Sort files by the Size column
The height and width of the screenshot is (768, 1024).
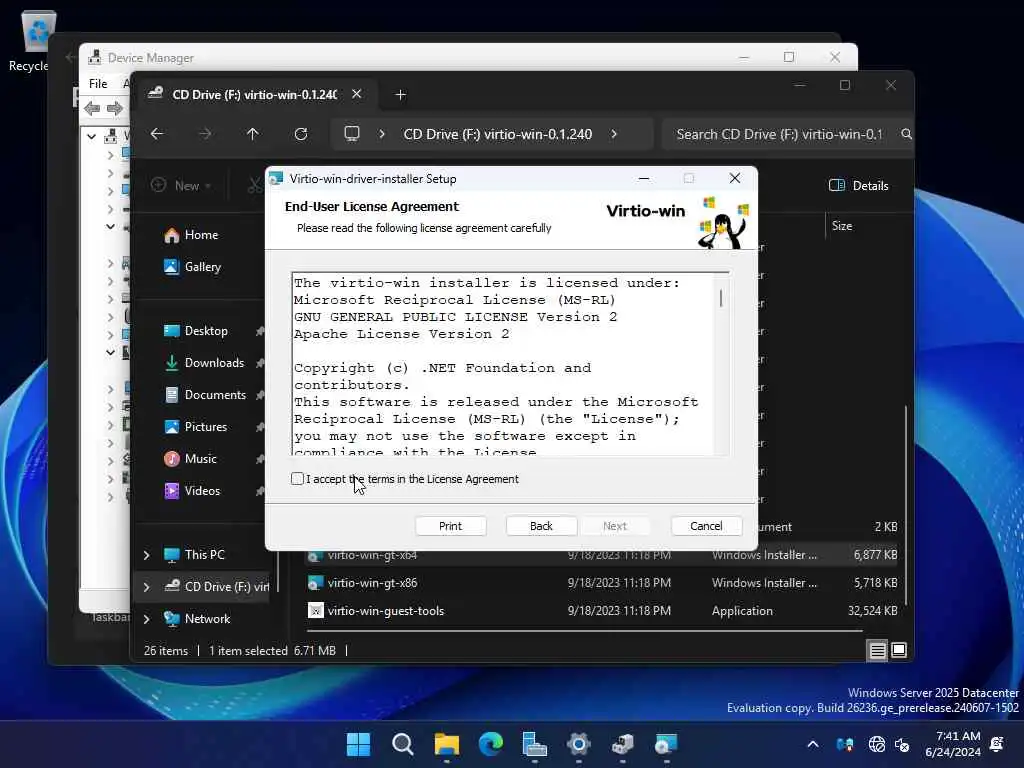tap(842, 226)
